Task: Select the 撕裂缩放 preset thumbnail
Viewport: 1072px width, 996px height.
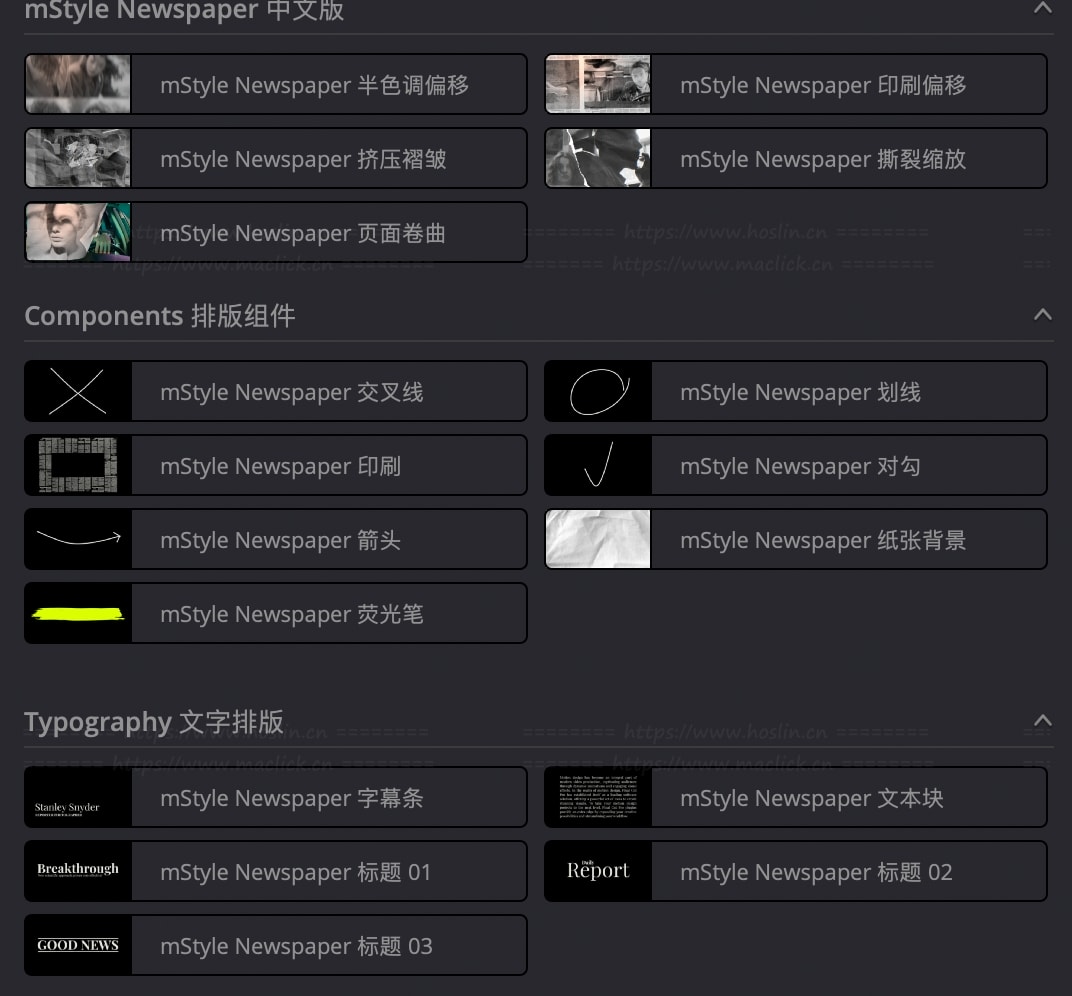Action: [598, 158]
